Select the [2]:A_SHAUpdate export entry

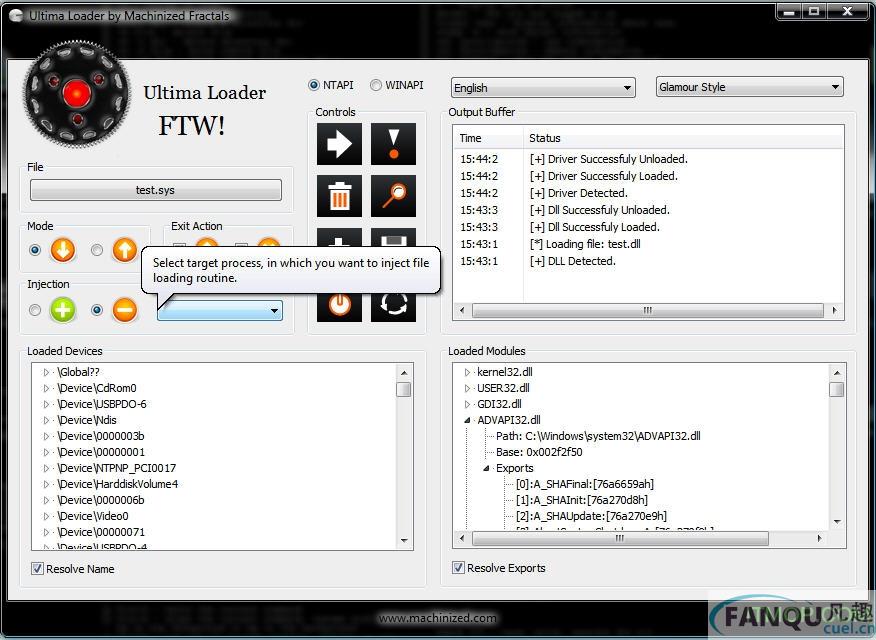point(591,516)
